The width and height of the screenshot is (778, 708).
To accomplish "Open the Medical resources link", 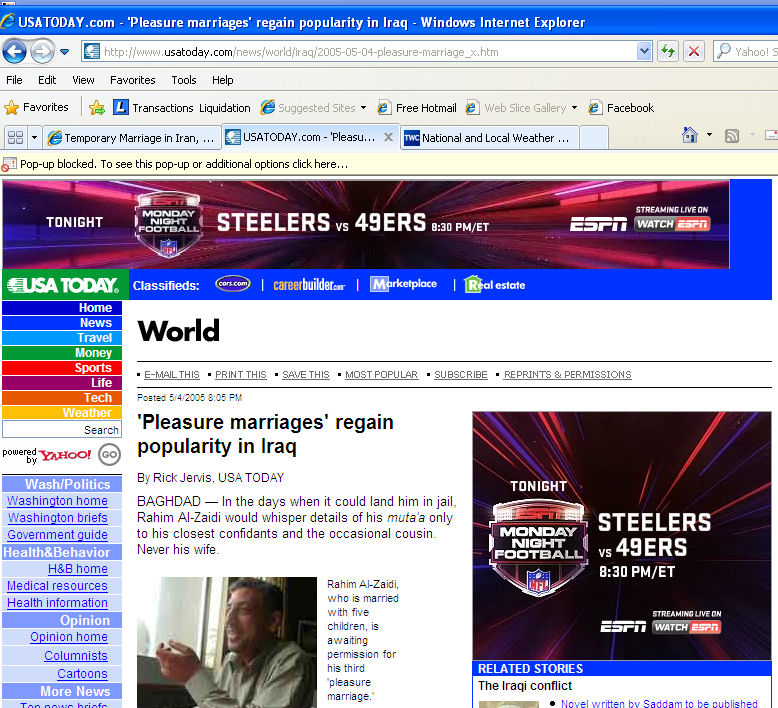I will [57, 585].
